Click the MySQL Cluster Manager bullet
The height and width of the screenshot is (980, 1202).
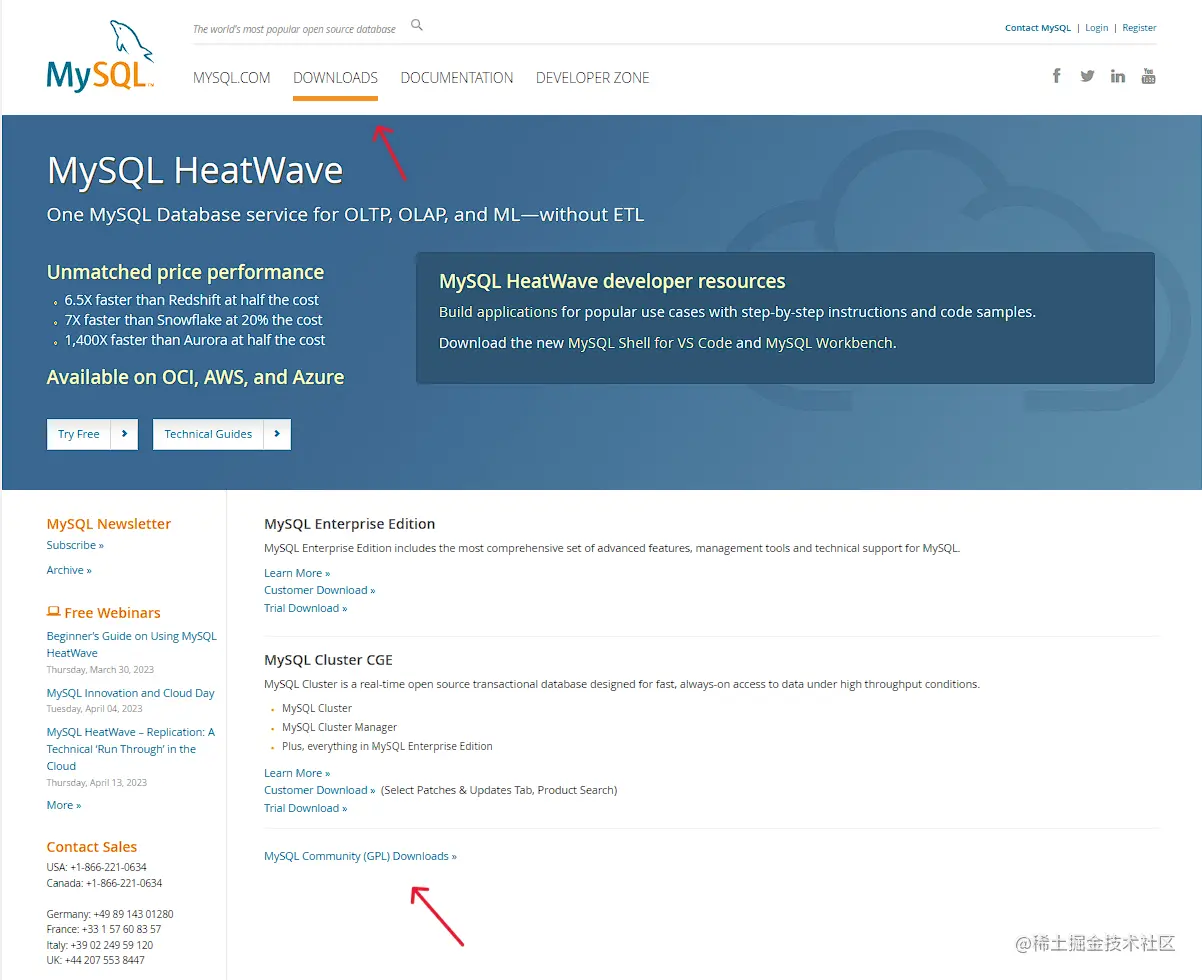pos(339,727)
